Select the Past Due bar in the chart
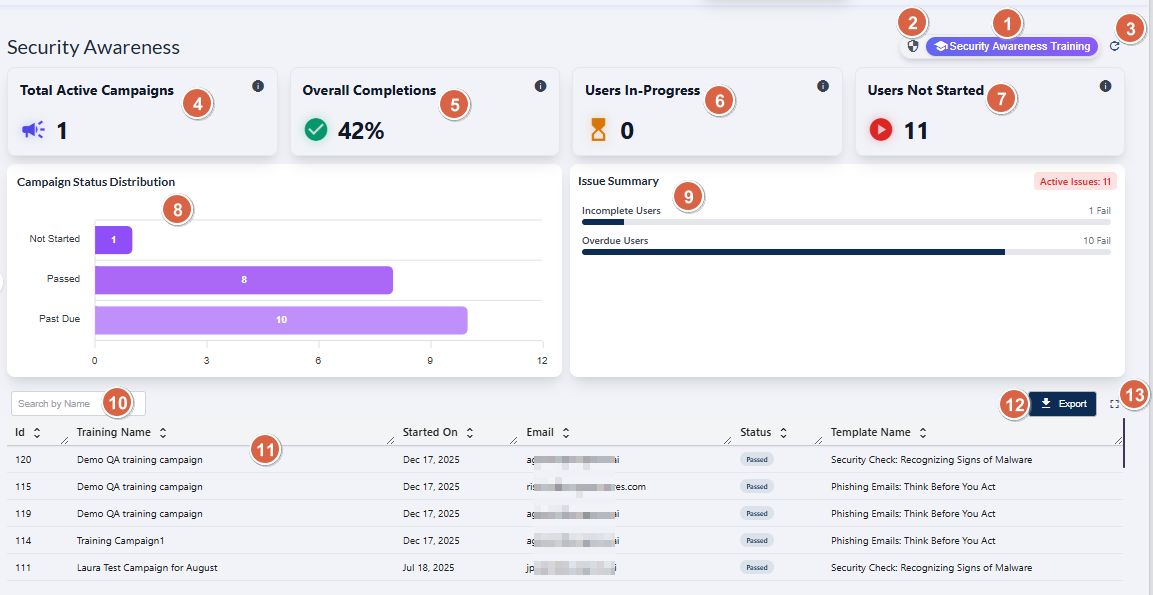Screen dimensions: 1153x595 click(280, 320)
